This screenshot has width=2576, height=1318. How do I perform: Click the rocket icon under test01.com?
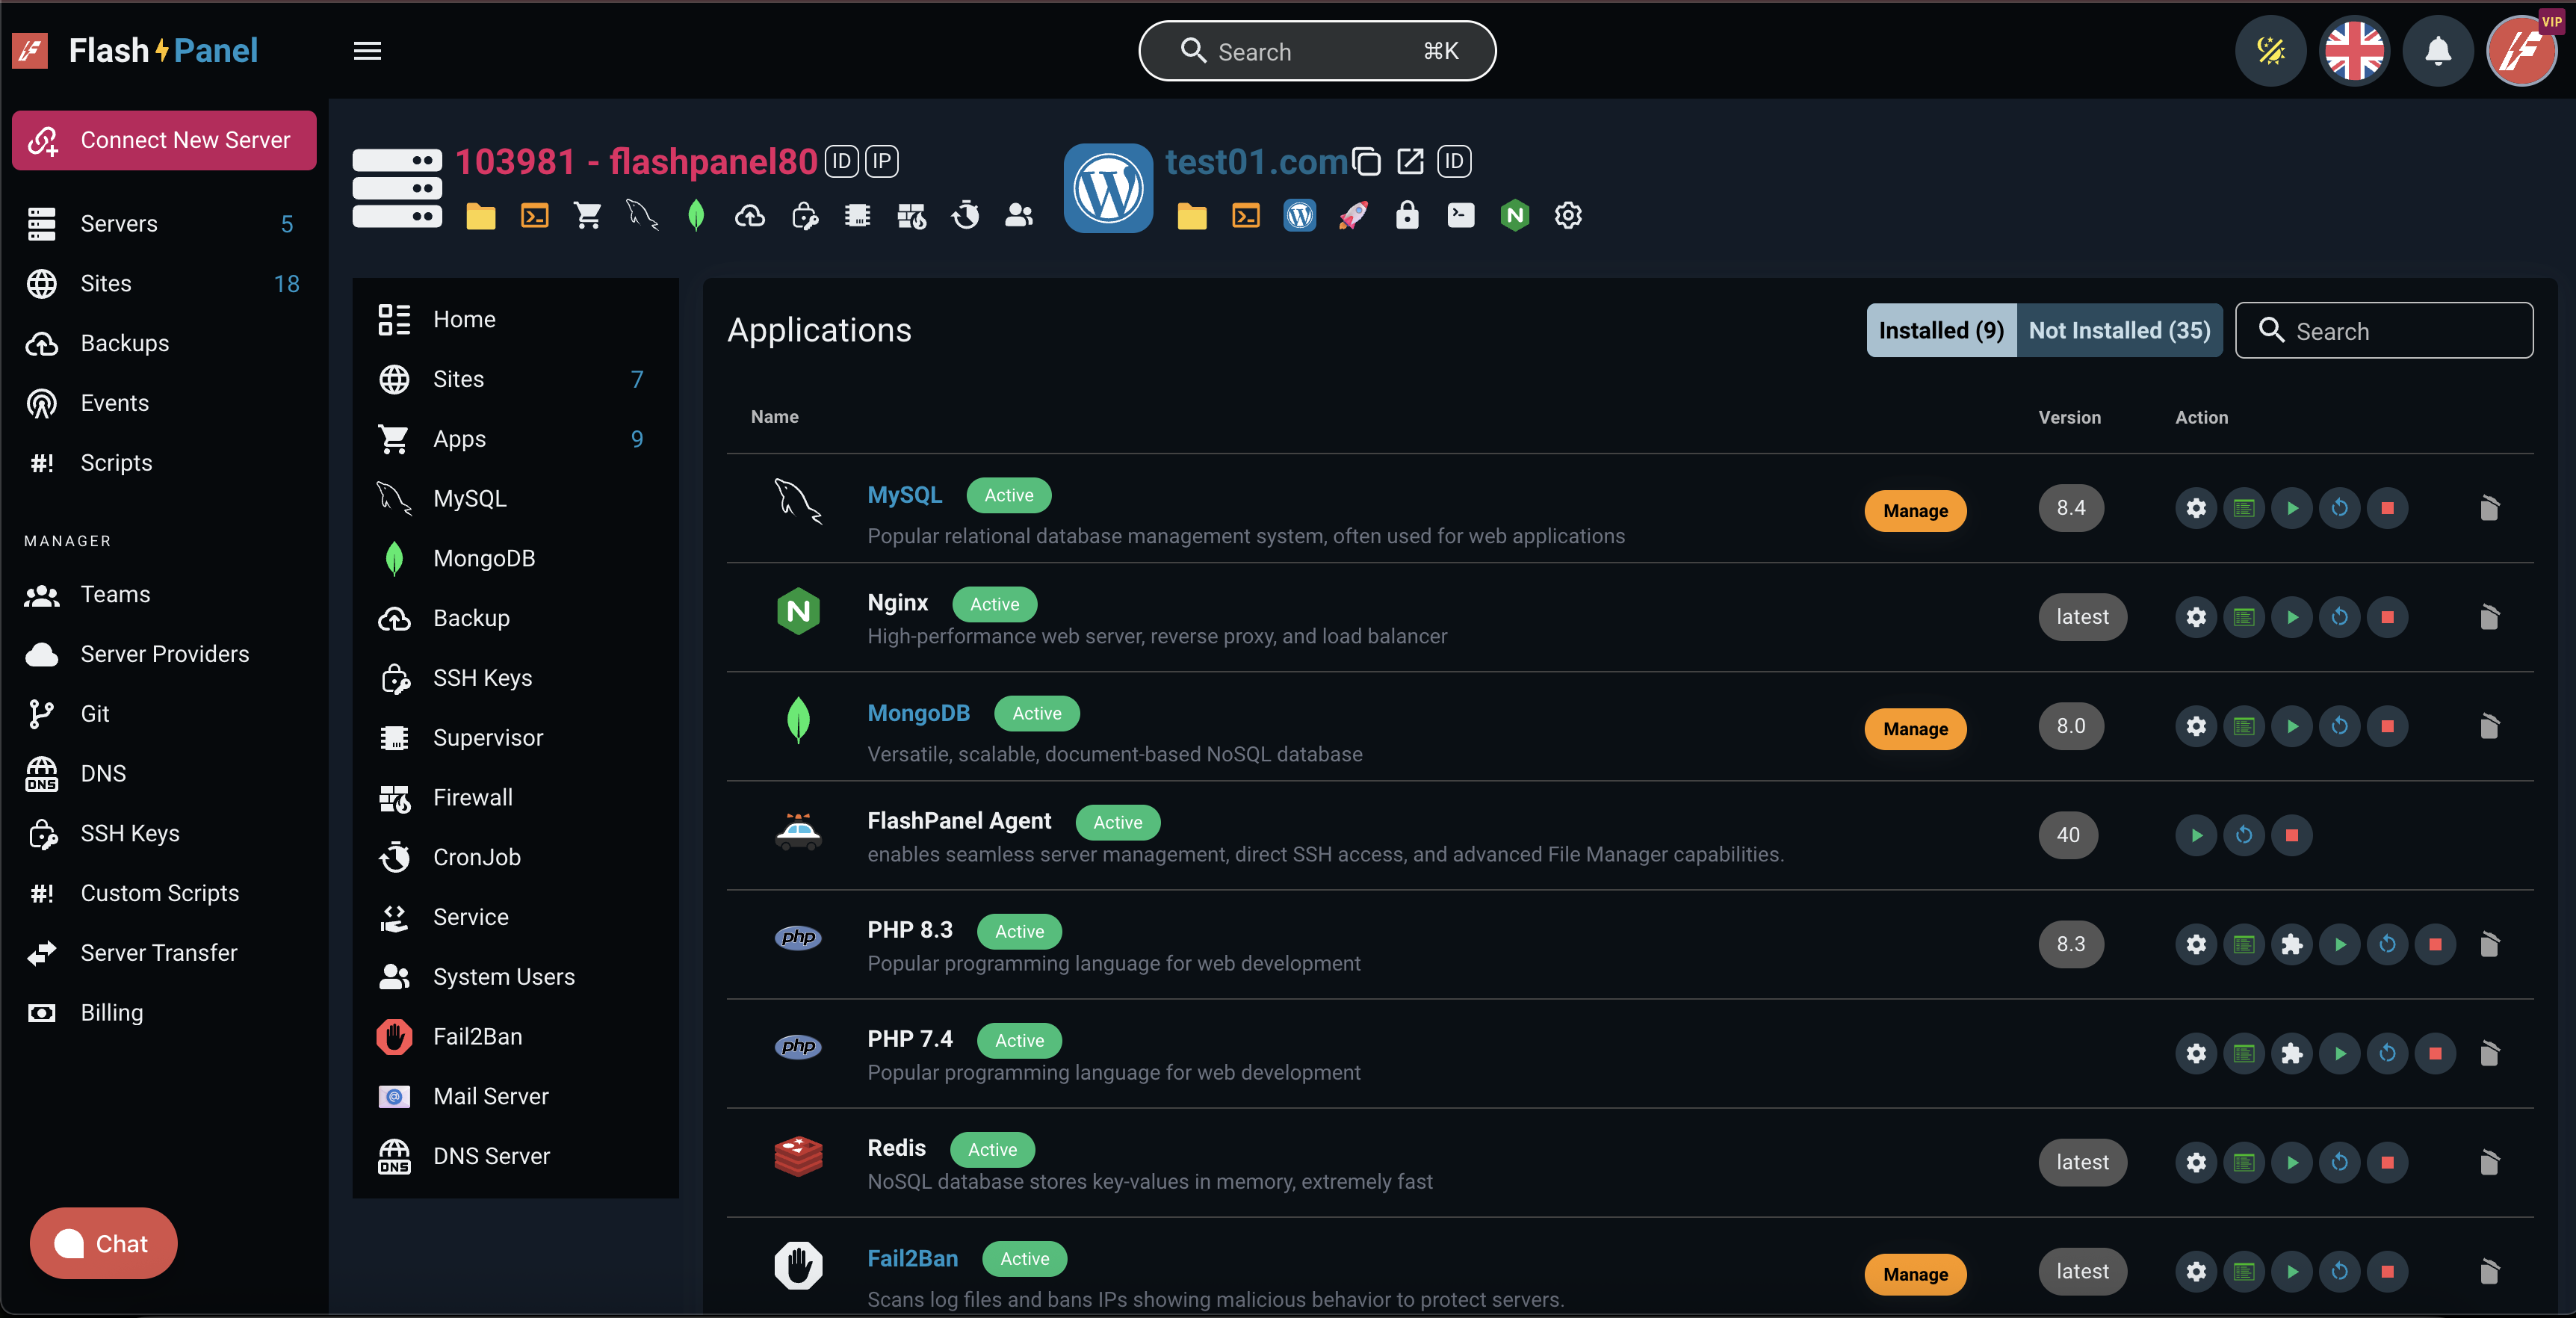(1353, 216)
